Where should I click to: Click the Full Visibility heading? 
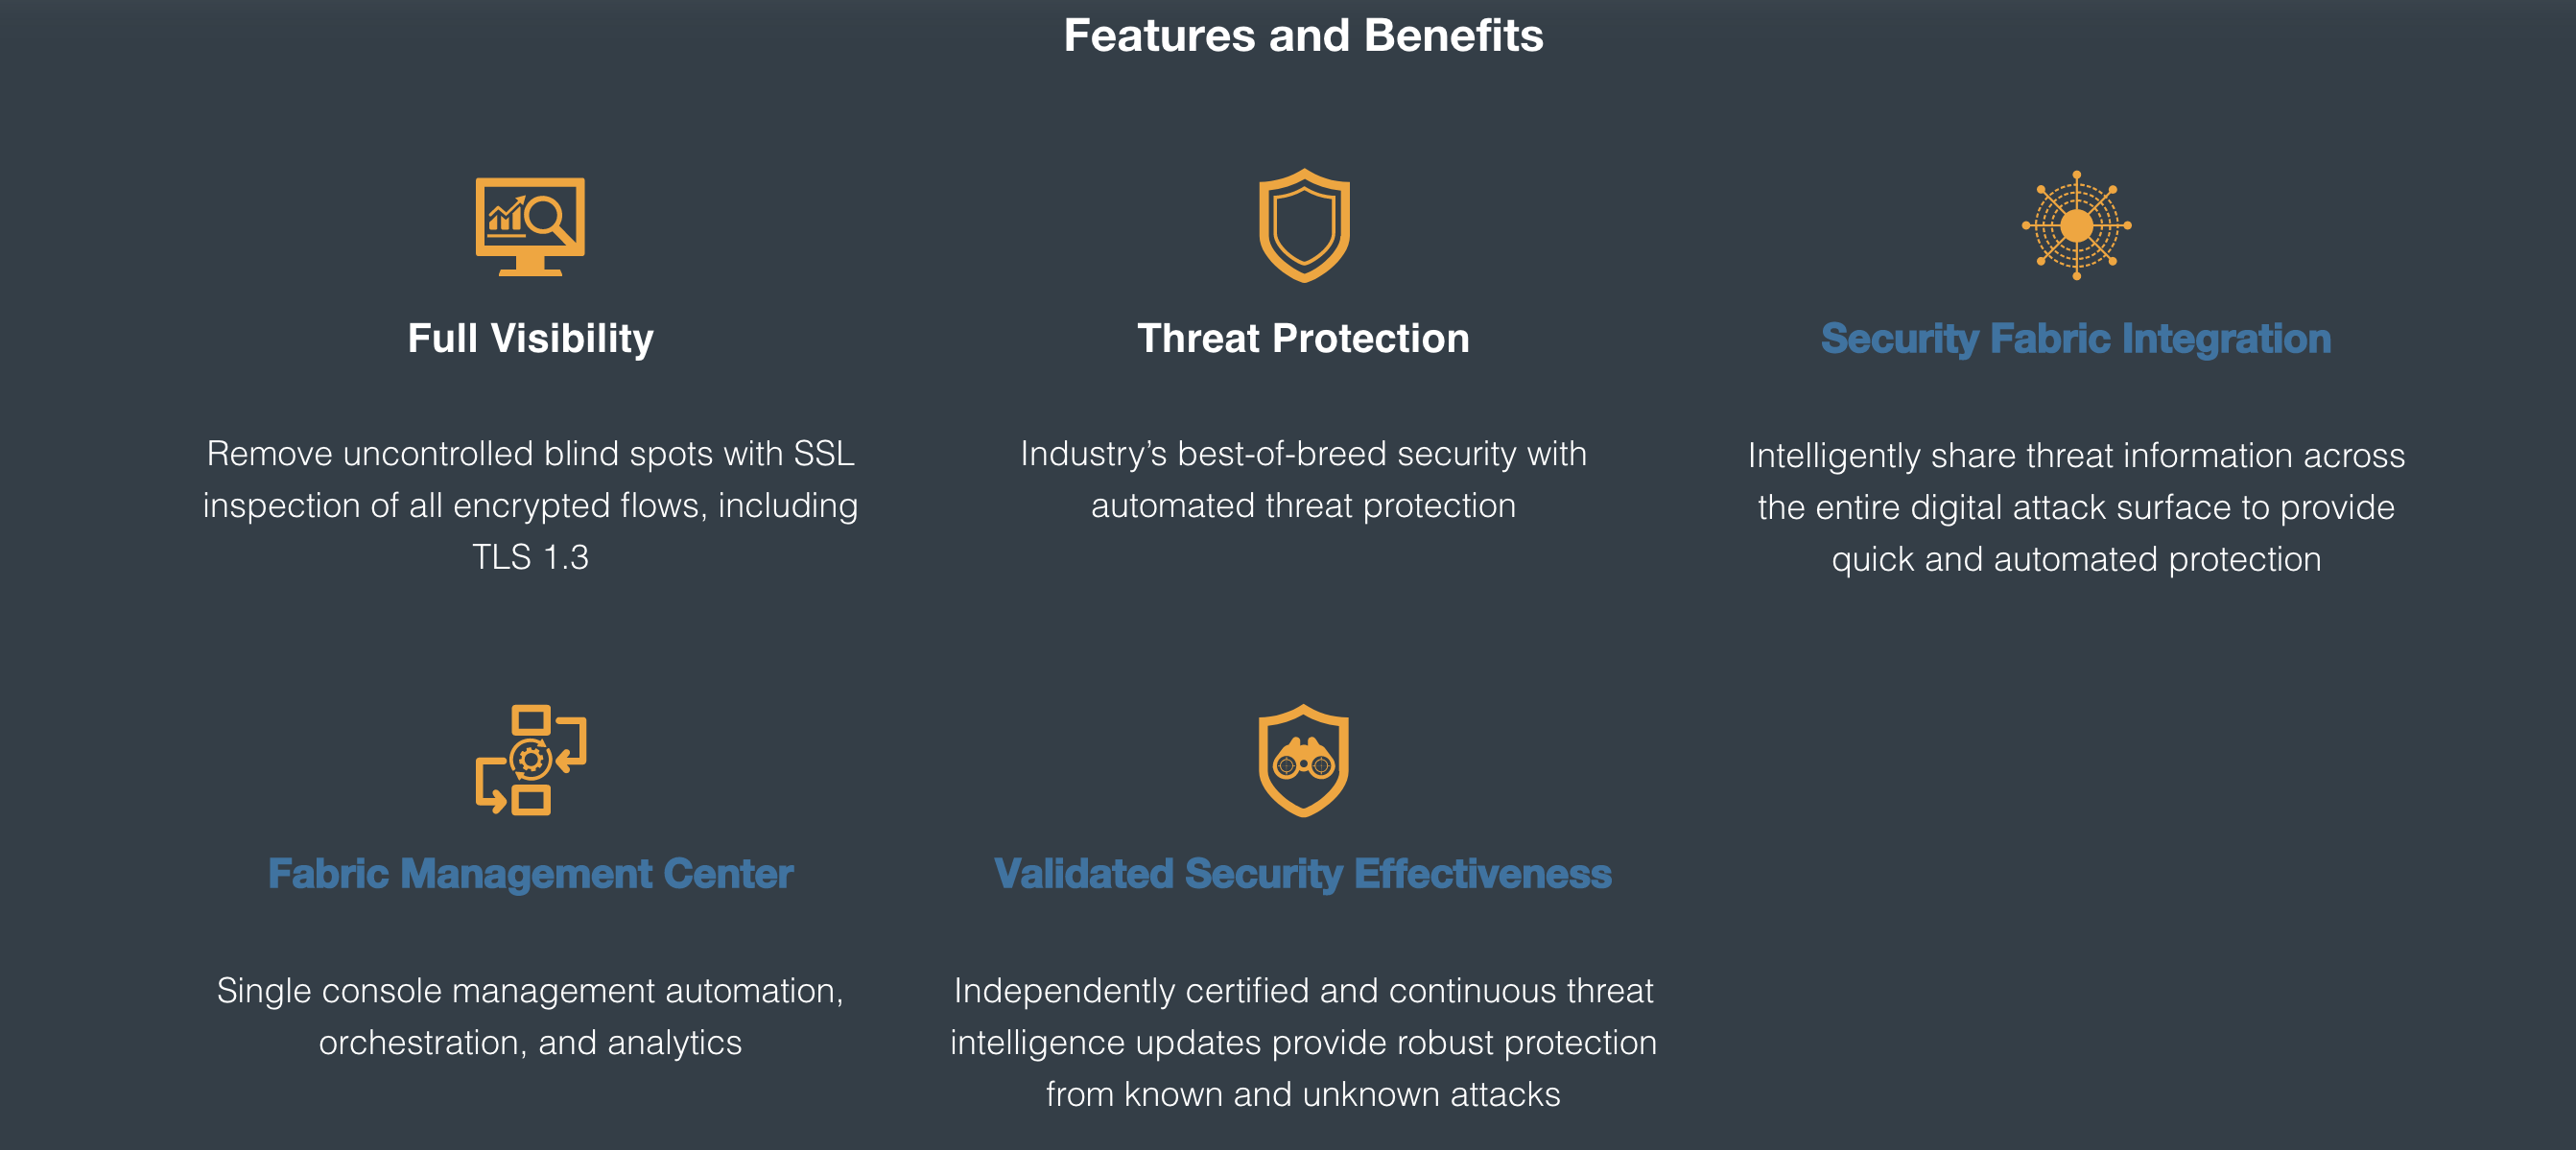(x=530, y=339)
